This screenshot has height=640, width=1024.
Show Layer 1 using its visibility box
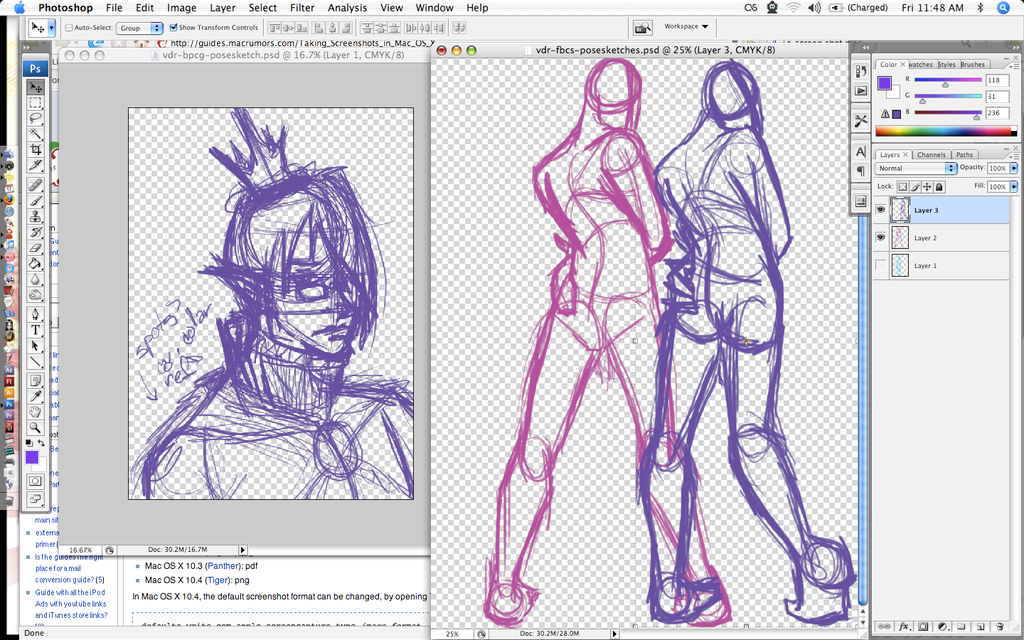(x=881, y=265)
